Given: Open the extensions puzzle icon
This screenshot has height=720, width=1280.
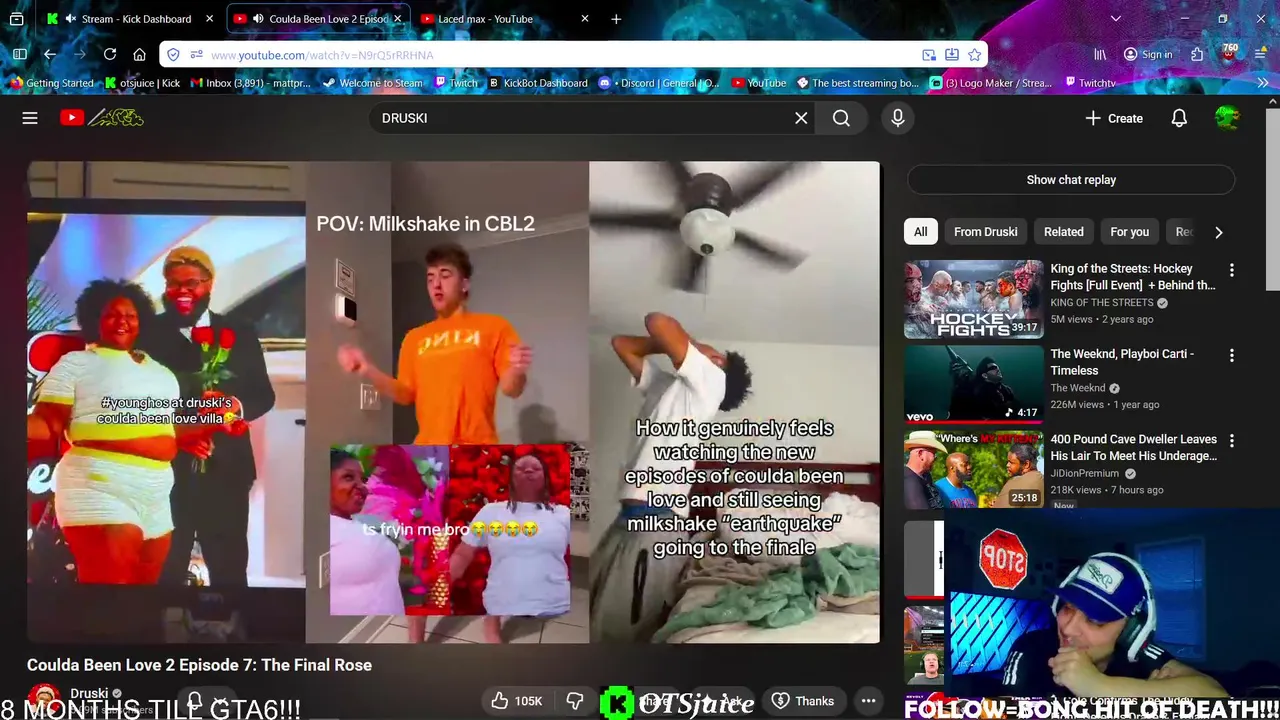Looking at the screenshot, I should point(1197,55).
